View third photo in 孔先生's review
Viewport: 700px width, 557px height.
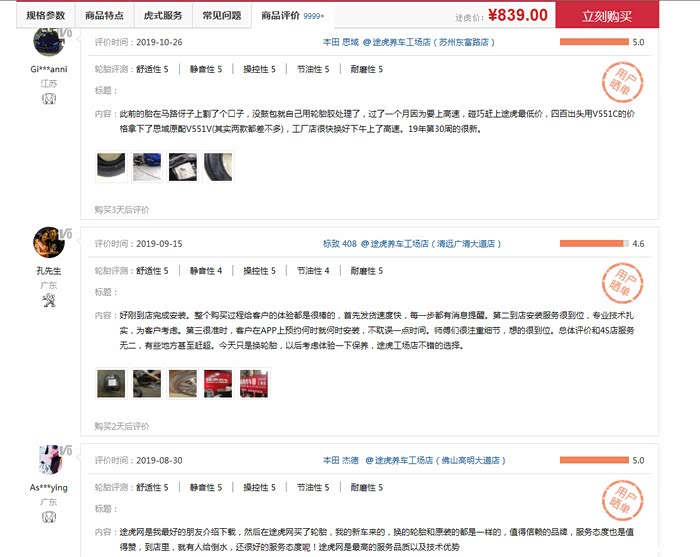(x=183, y=383)
